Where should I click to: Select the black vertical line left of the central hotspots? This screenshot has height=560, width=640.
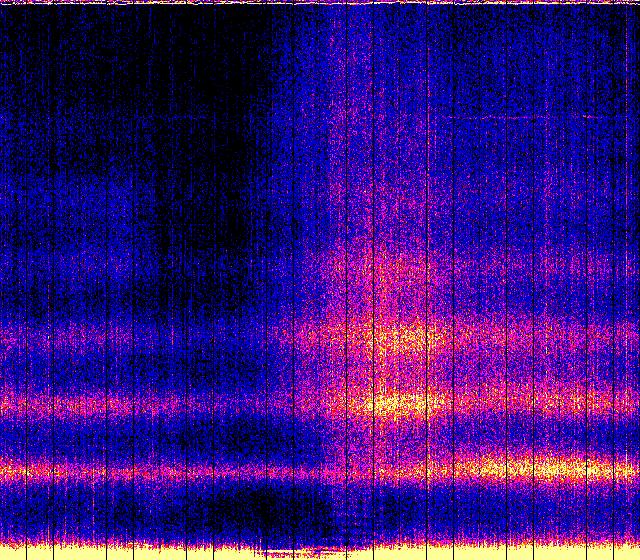346,300
